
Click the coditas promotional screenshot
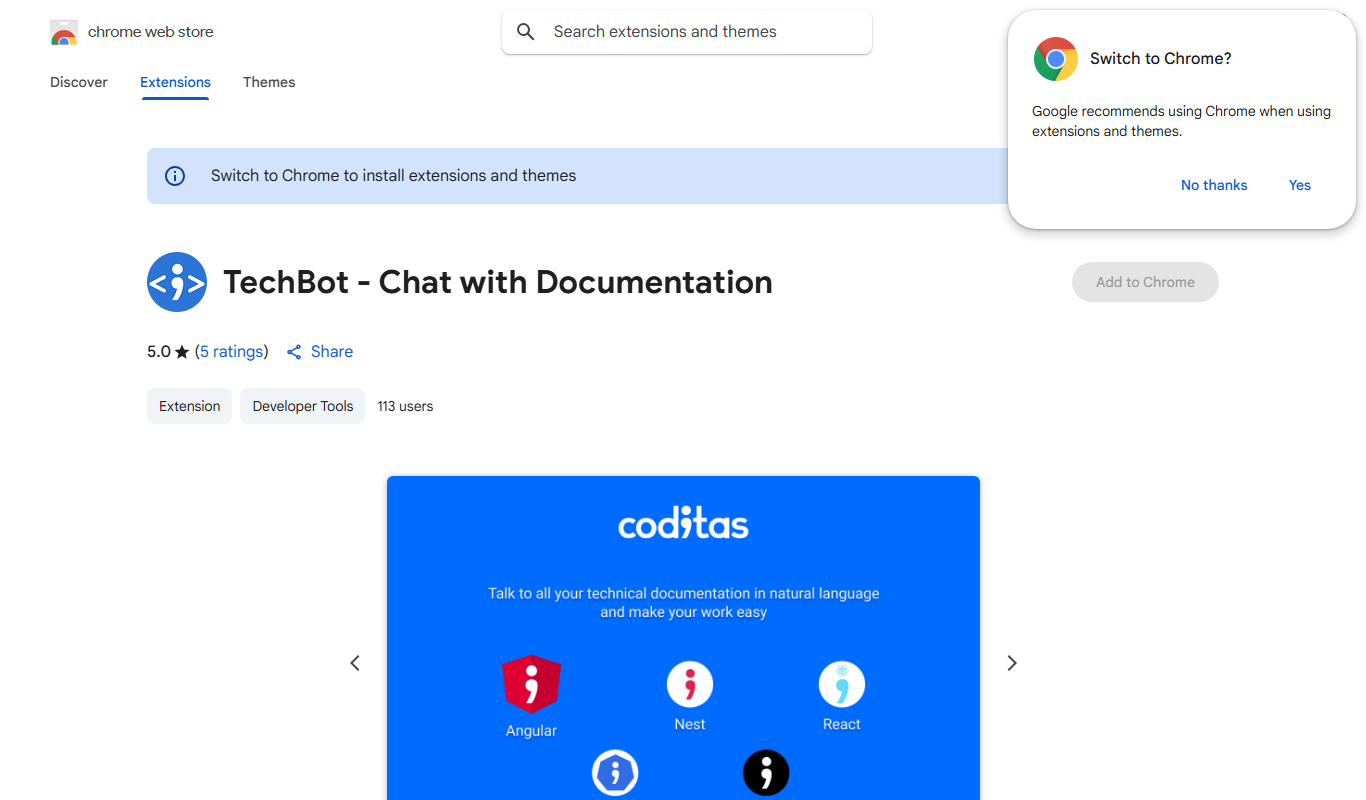coord(683,638)
